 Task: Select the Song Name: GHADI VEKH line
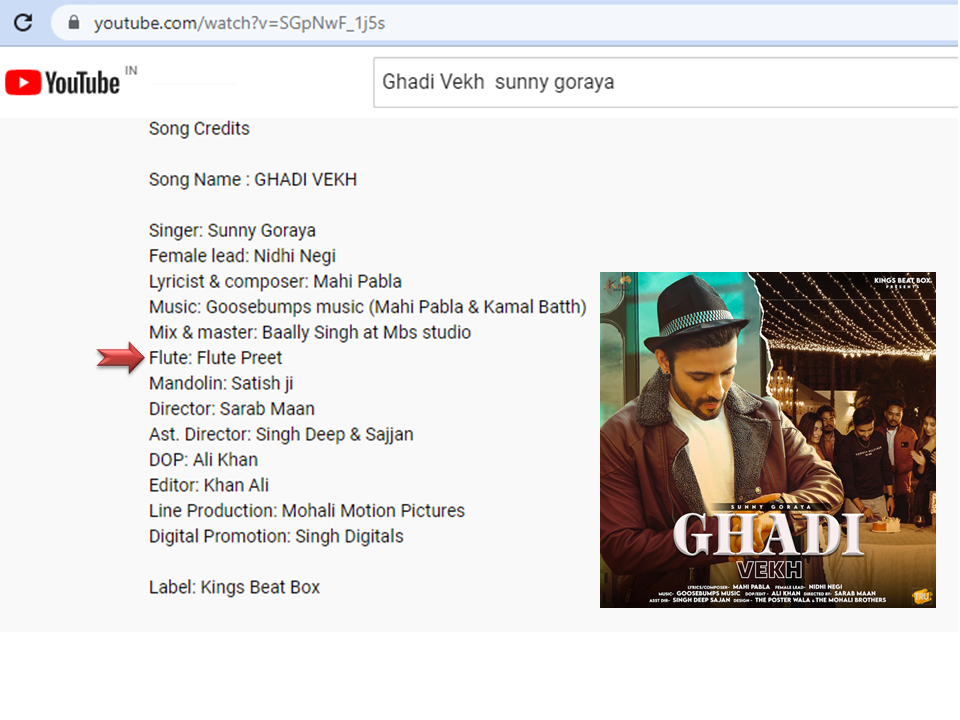click(252, 180)
